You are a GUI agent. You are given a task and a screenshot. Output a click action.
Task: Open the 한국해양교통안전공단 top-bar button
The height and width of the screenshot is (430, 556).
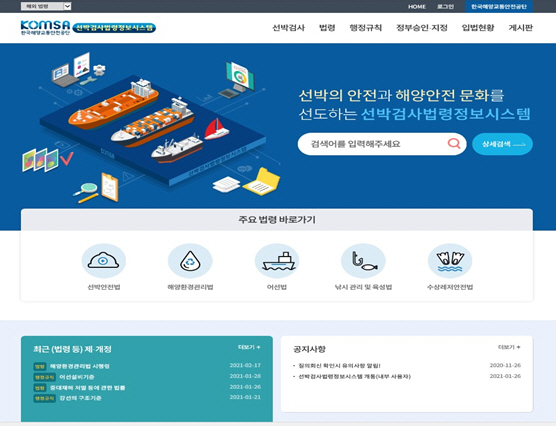(x=499, y=6)
